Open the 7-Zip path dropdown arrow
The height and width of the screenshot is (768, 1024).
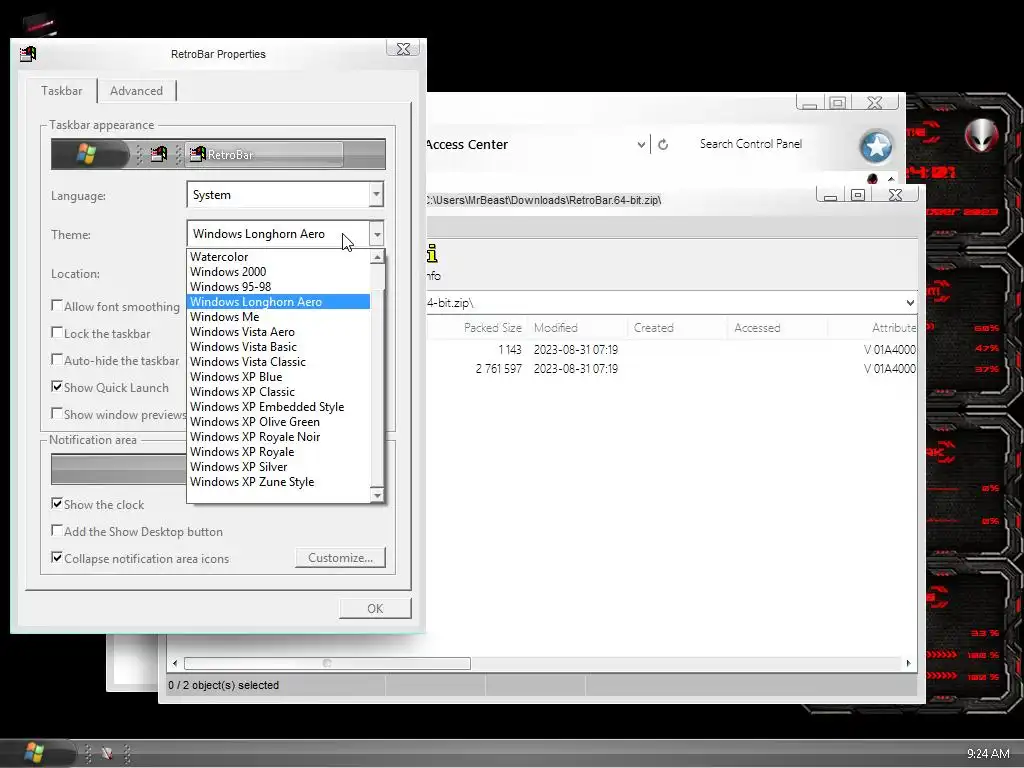(910, 303)
